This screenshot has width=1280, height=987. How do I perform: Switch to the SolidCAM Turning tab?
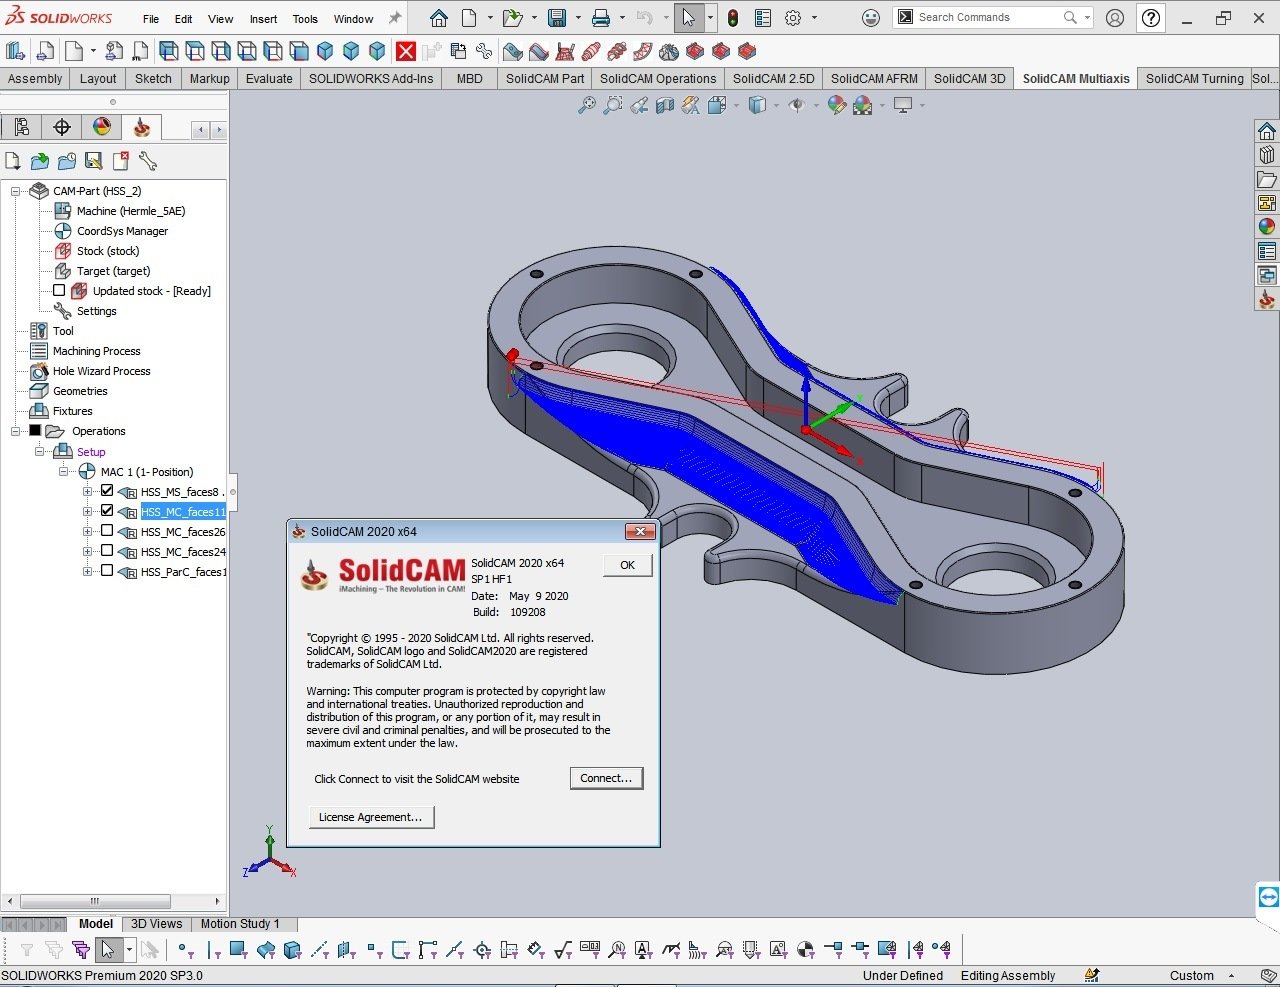tap(1194, 79)
